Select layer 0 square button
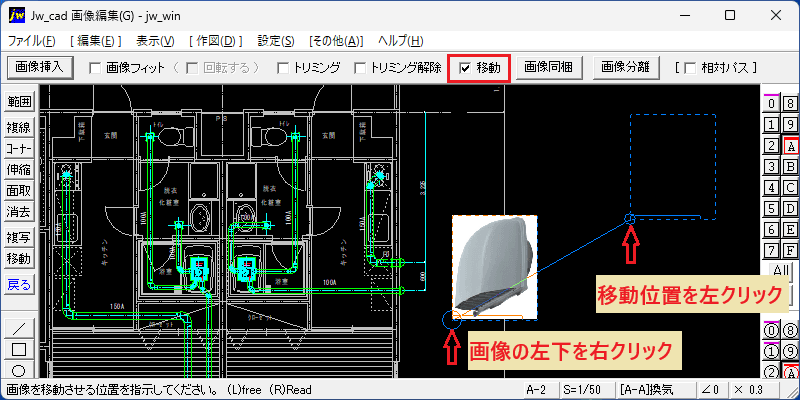Screen dimensions: 800x400 [x=772, y=104]
